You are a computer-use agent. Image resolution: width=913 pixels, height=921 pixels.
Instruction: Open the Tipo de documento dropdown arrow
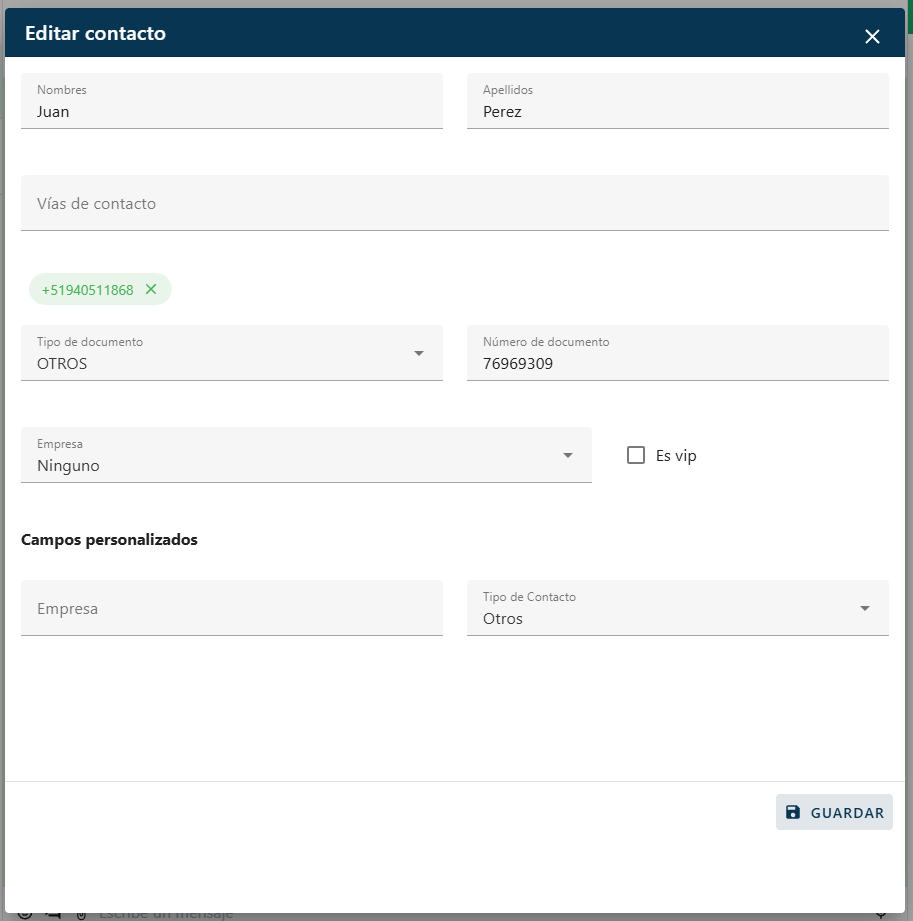(x=418, y=353)
